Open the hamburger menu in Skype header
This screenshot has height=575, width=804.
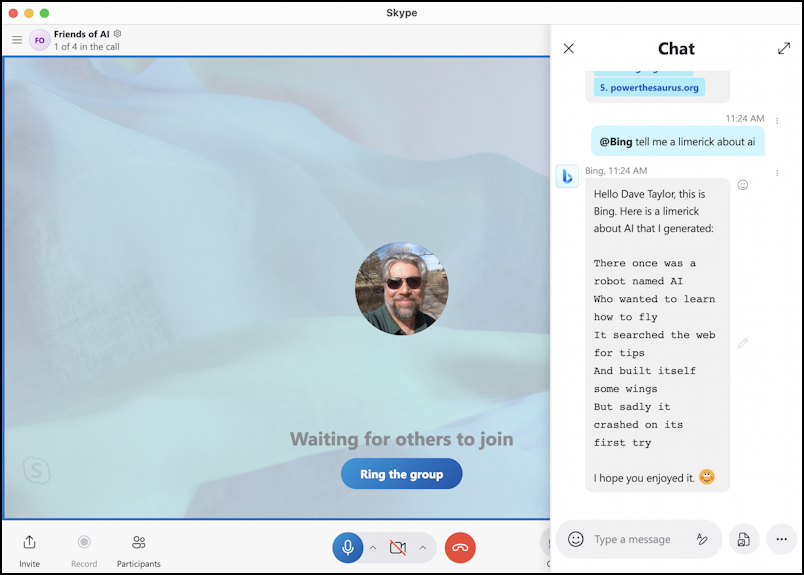pyautogui.click(x=17, y=40)
